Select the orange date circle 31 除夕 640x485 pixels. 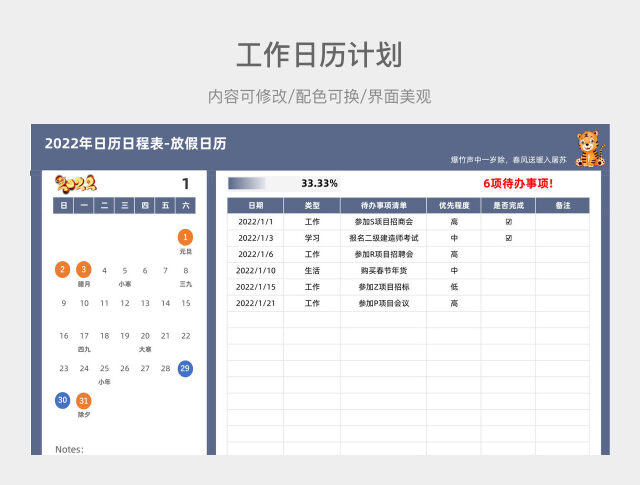pos(84,400)
